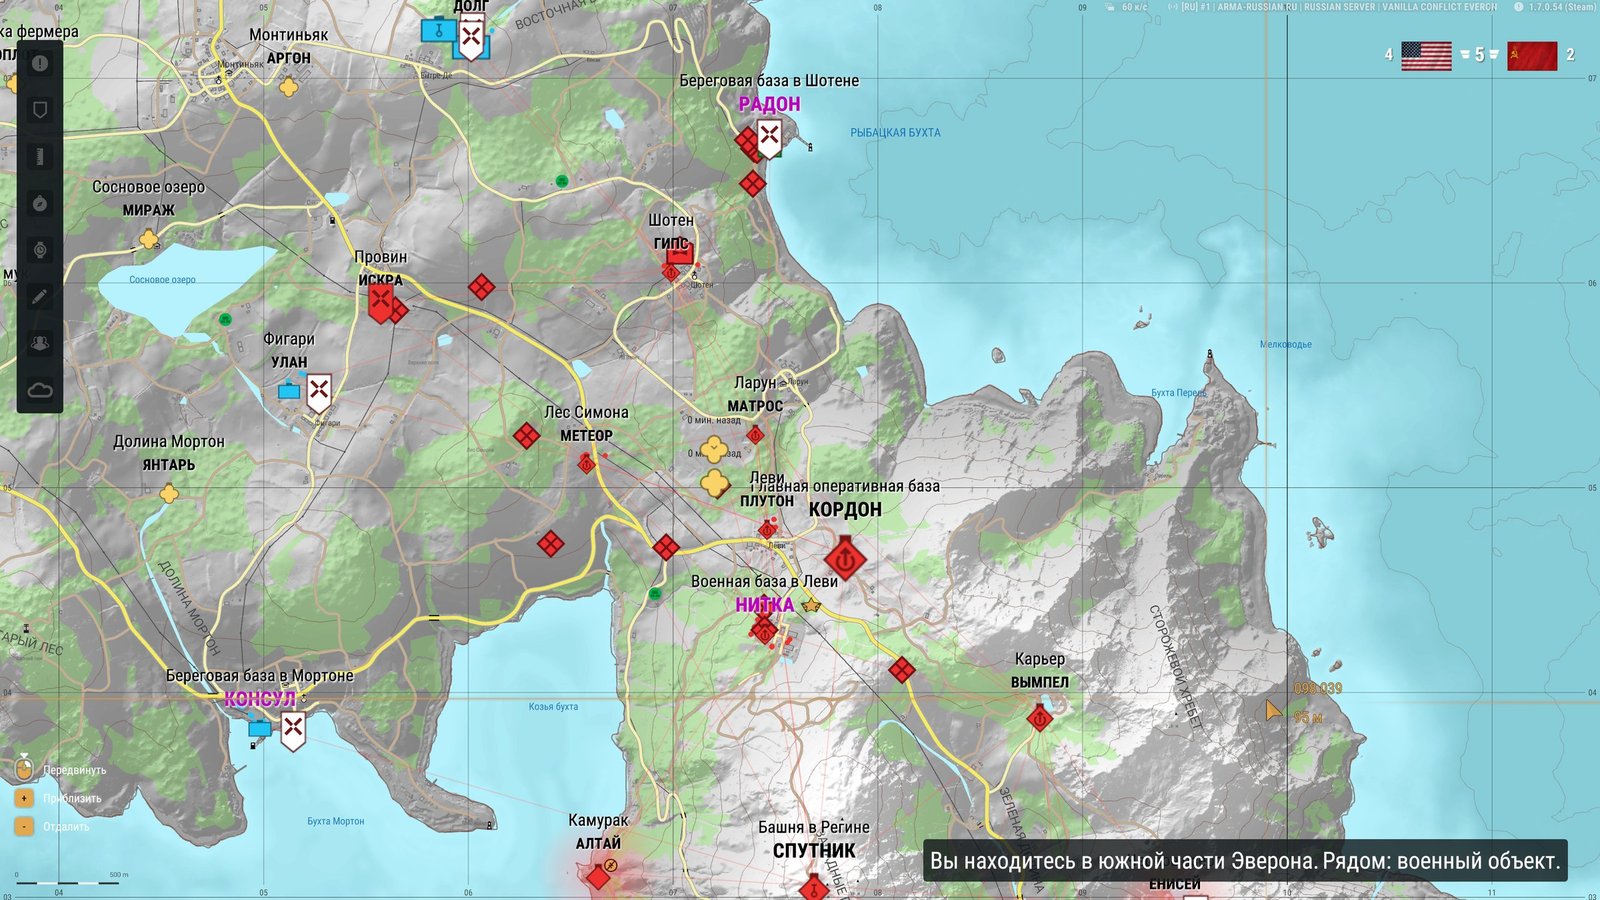Open the objectives exclamation-mark tool
Image resolution: width=1600 pixels, height=900 pixels.
40,64
